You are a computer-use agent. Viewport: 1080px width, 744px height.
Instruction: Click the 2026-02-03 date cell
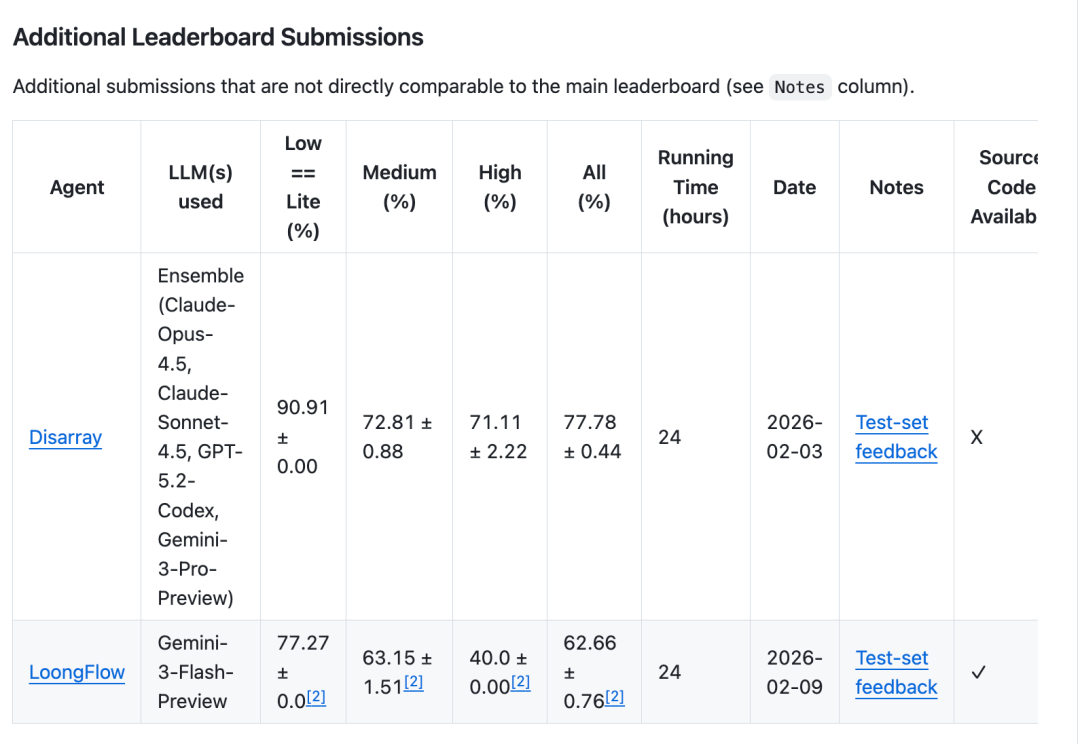(x=794, y=437)
